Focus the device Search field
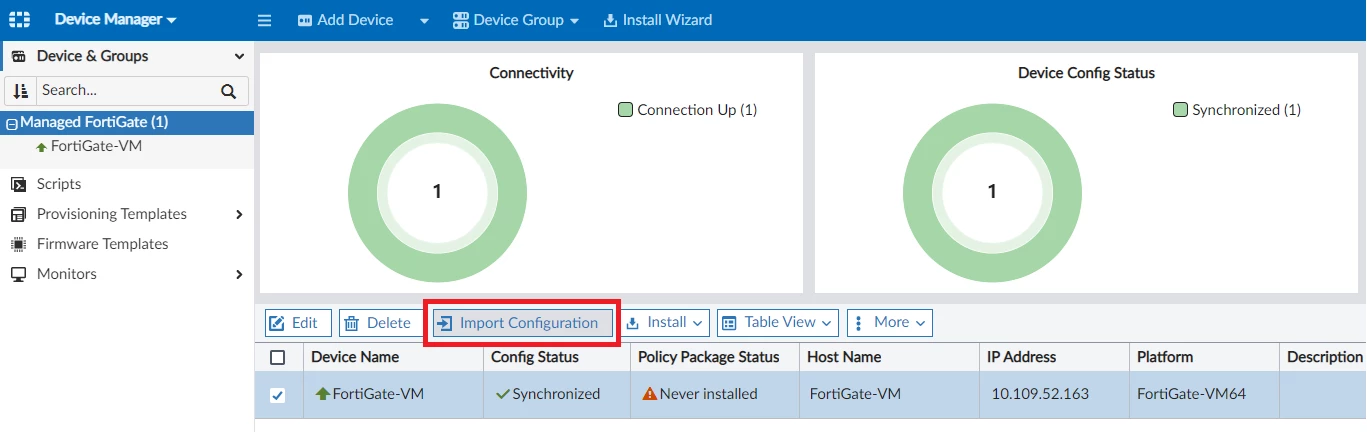Viewport: 1367px width, 432px height. pyautogui.click(x=127, y=90)
